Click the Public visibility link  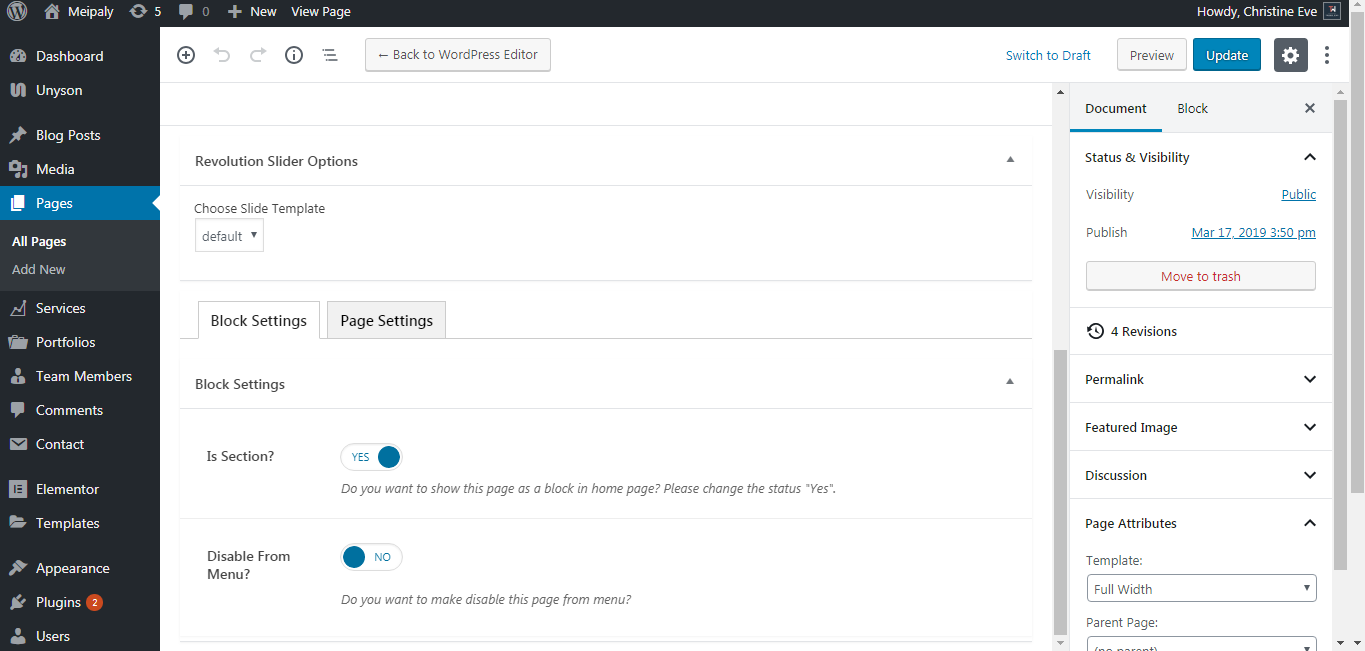[x=1299, y=194]
